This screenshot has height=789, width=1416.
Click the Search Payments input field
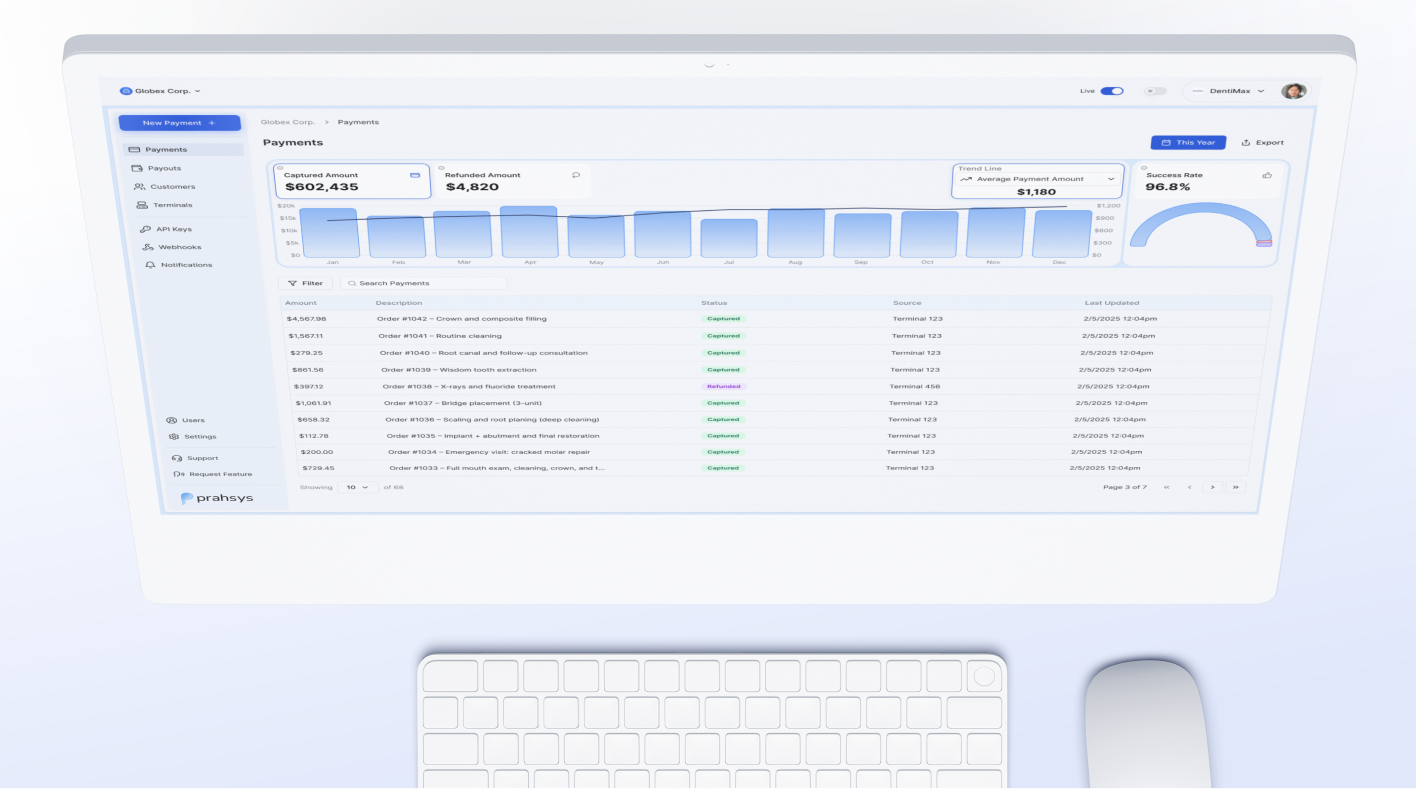click(x=423, y=283)
